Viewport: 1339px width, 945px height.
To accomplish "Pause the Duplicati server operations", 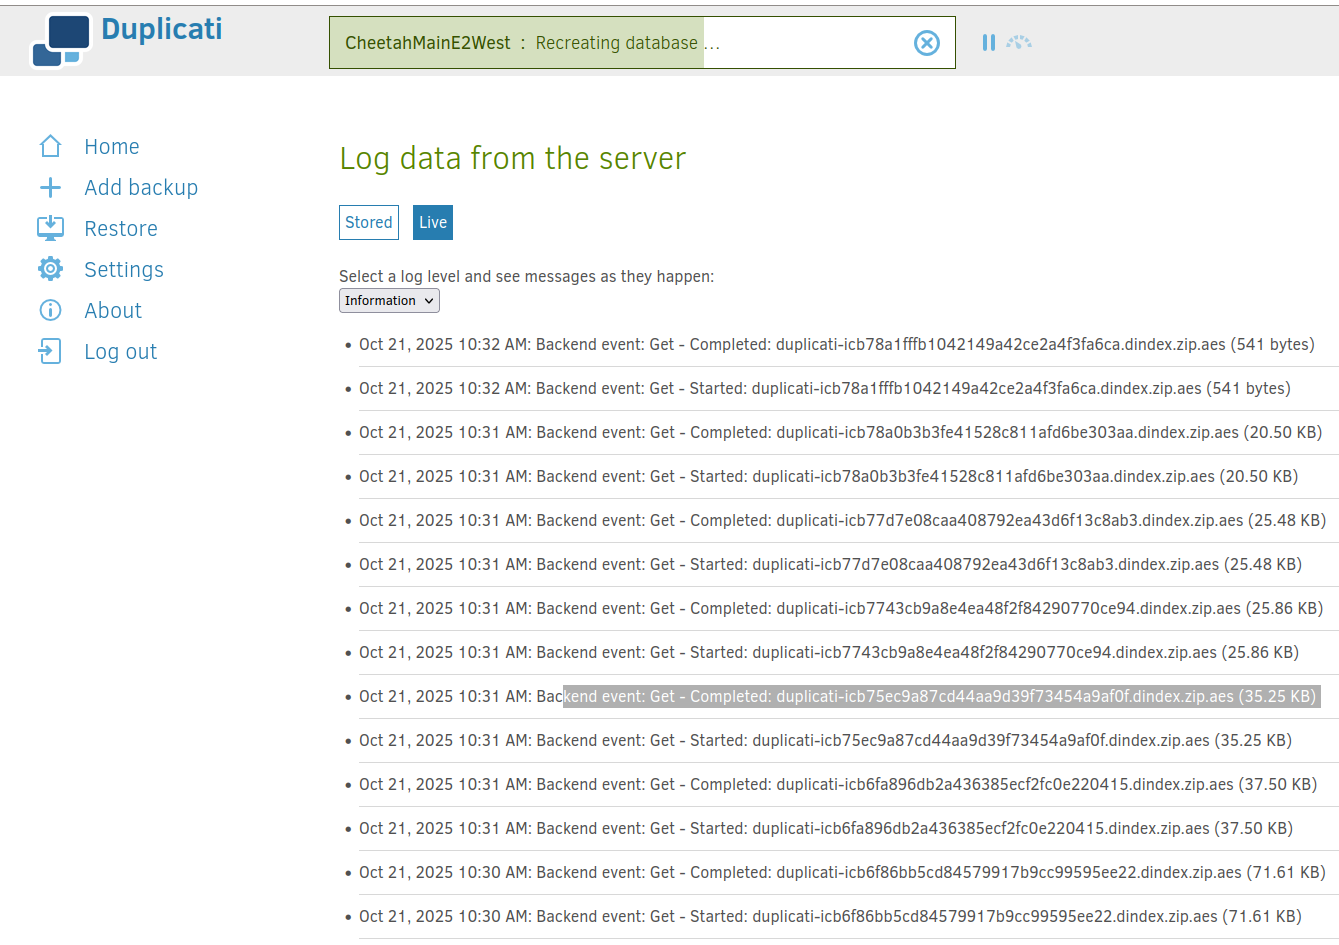I will [x=988, y=43].
